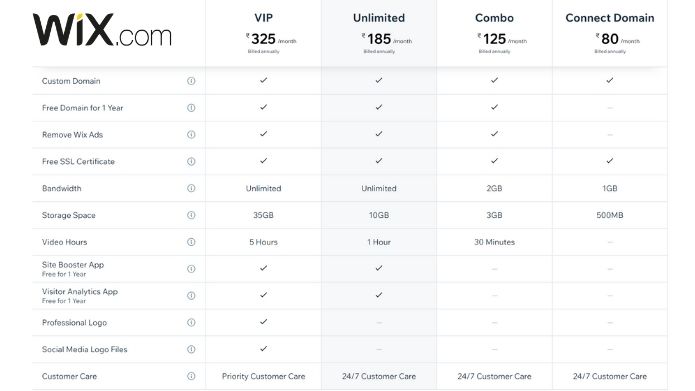The image size is (695, 391).
Task: Open info icon for Professional Logo
Action: (191, 322)
